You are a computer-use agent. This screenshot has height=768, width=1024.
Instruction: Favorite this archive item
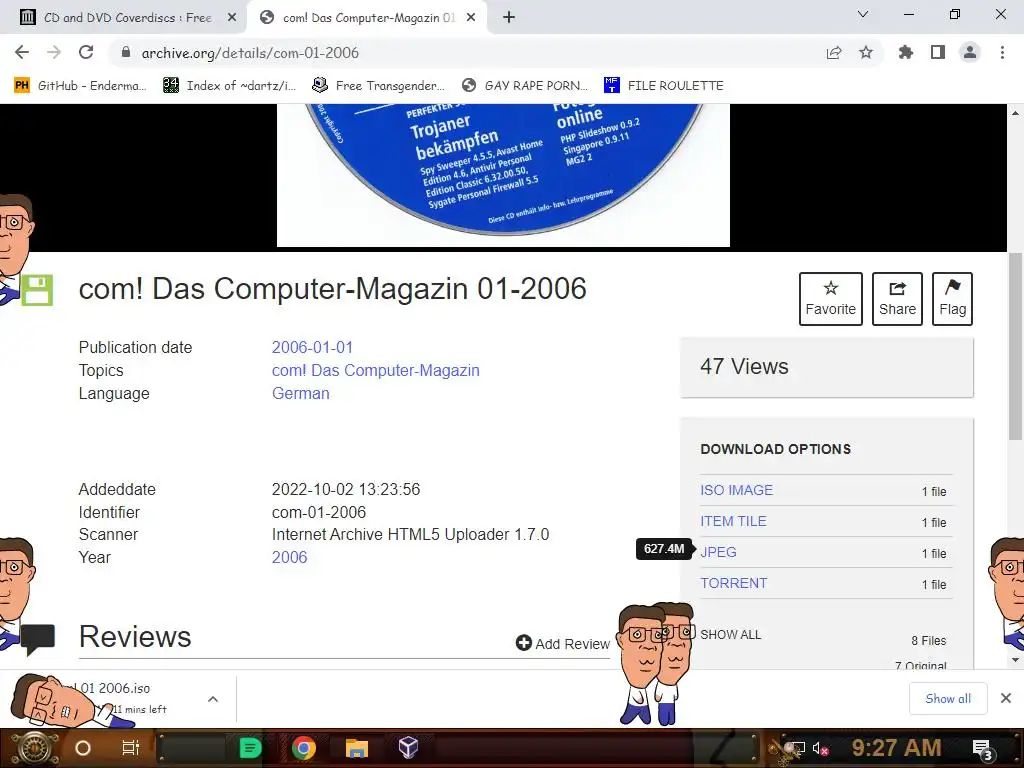[x=830, y=298]
